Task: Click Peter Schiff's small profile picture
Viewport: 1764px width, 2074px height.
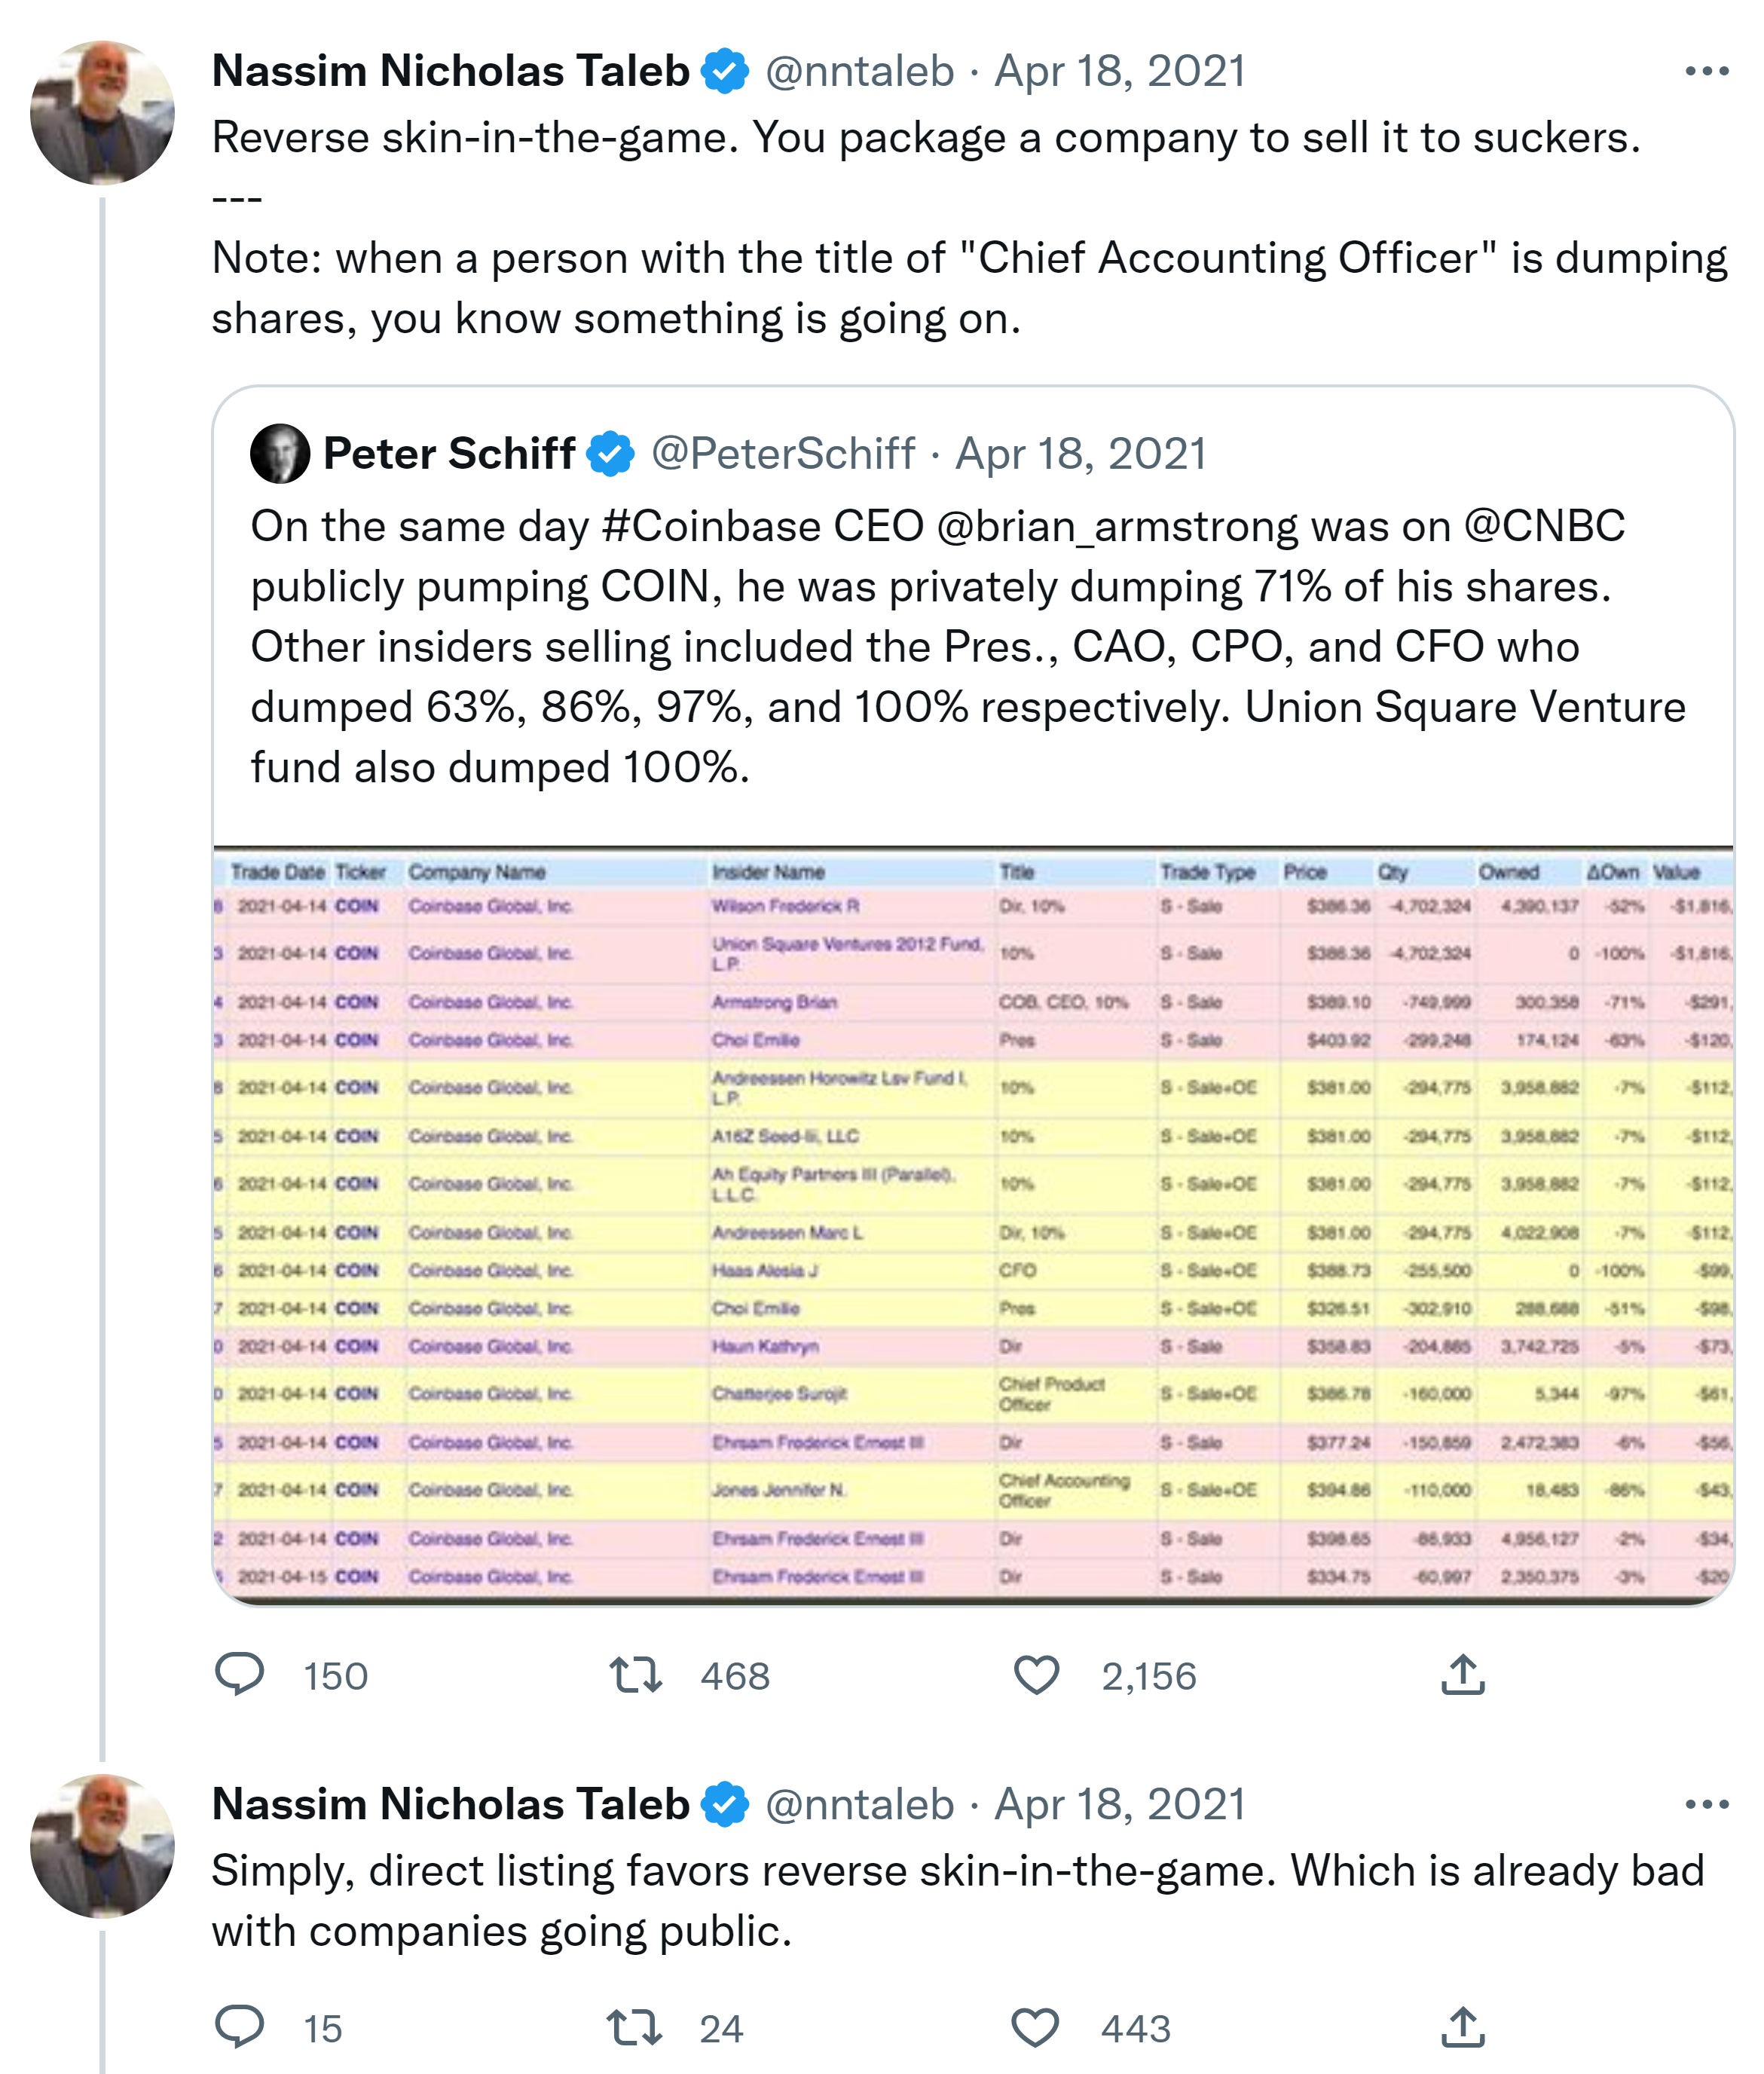Action: 280,454
